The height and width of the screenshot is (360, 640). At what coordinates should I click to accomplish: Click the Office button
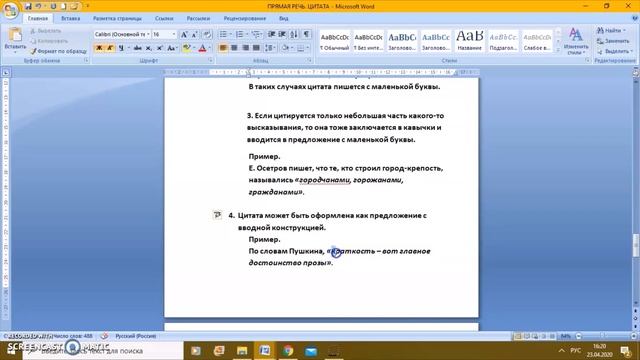[10, 10]
